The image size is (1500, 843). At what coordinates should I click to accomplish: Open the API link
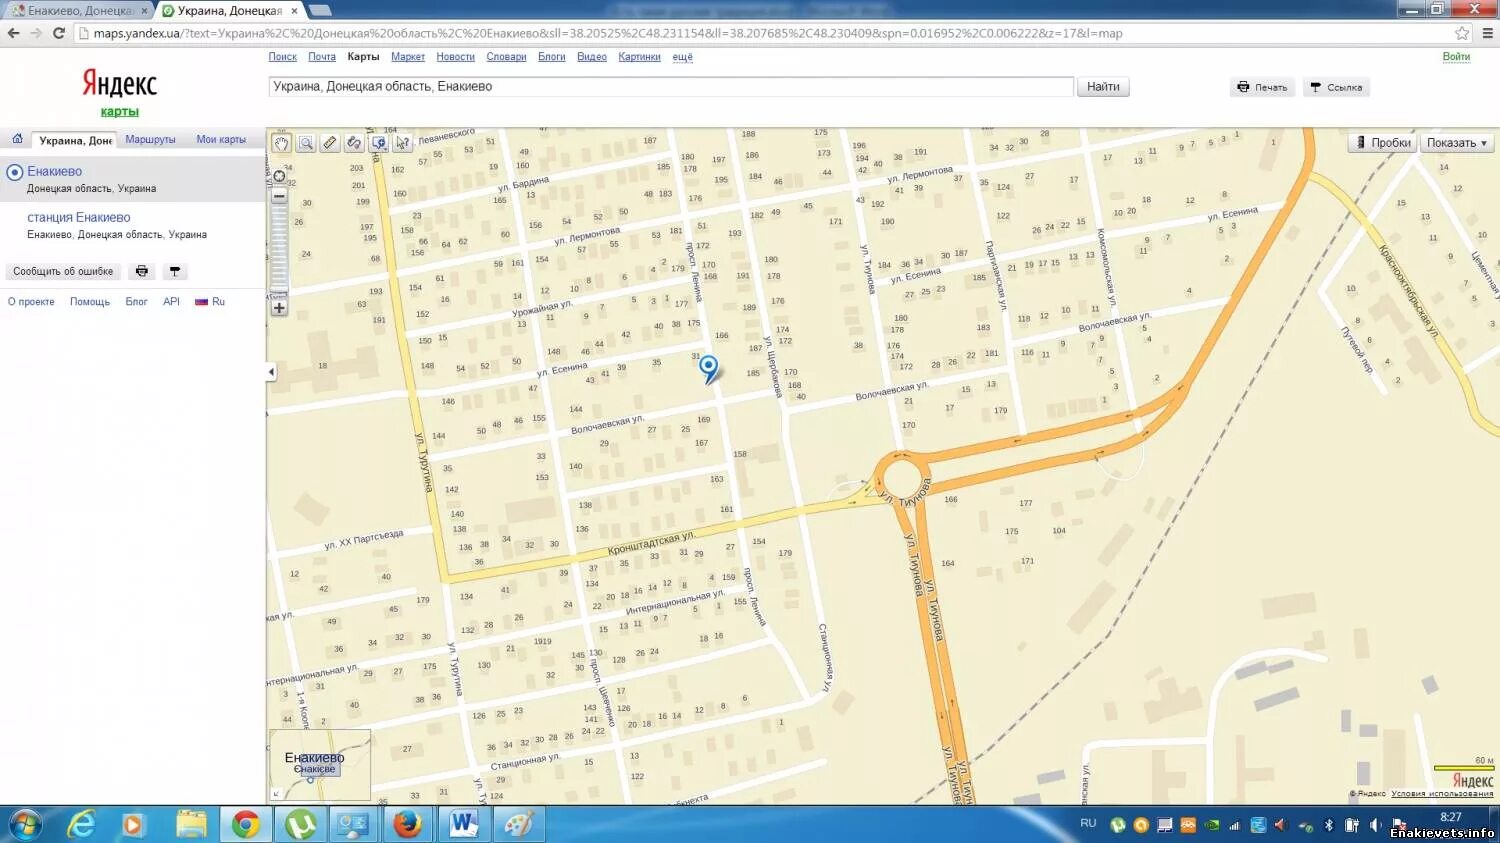[x=171, y=302]
